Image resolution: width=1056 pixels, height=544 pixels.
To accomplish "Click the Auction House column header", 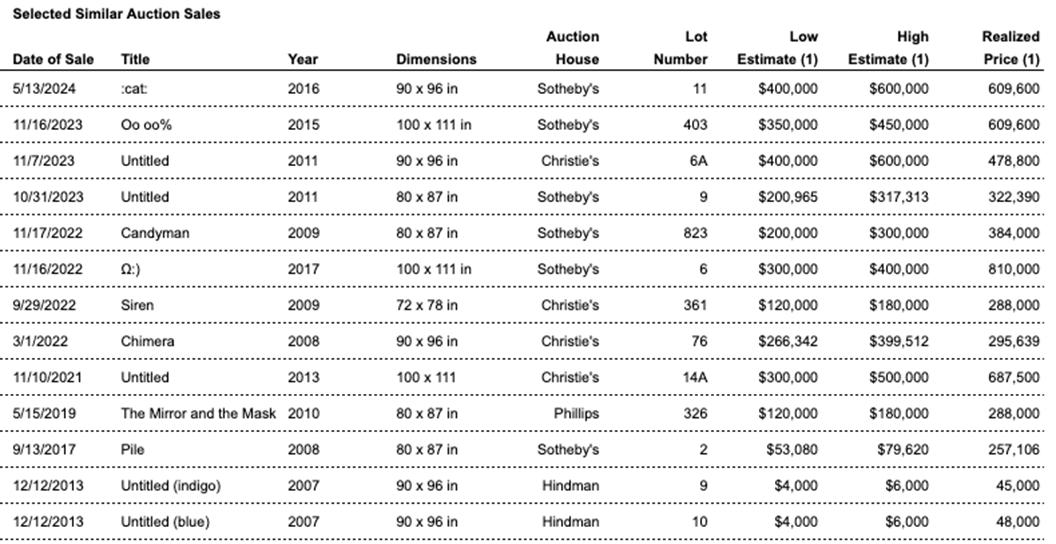I will pos(574,48).
